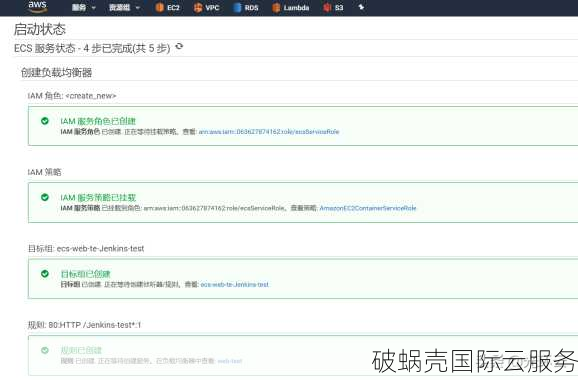Open the Lambda shortcut
578x380 pixels.
[290, 7]
